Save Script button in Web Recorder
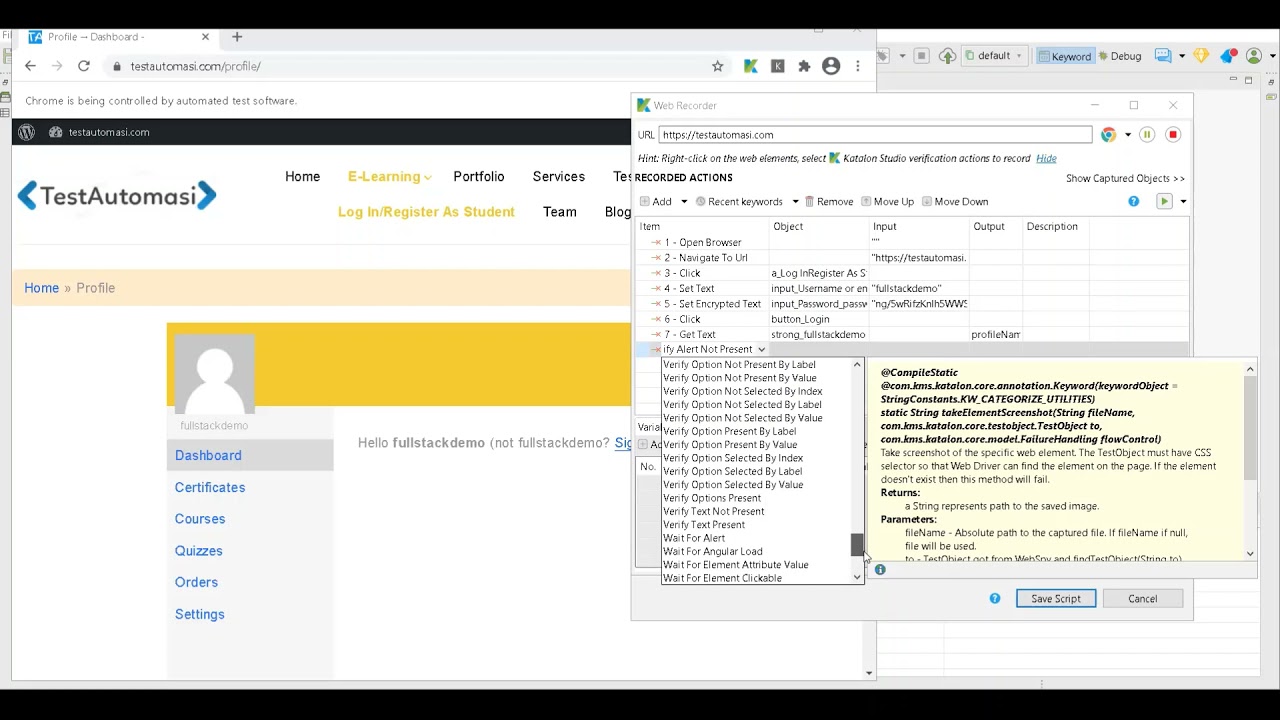 [1056, 598]
